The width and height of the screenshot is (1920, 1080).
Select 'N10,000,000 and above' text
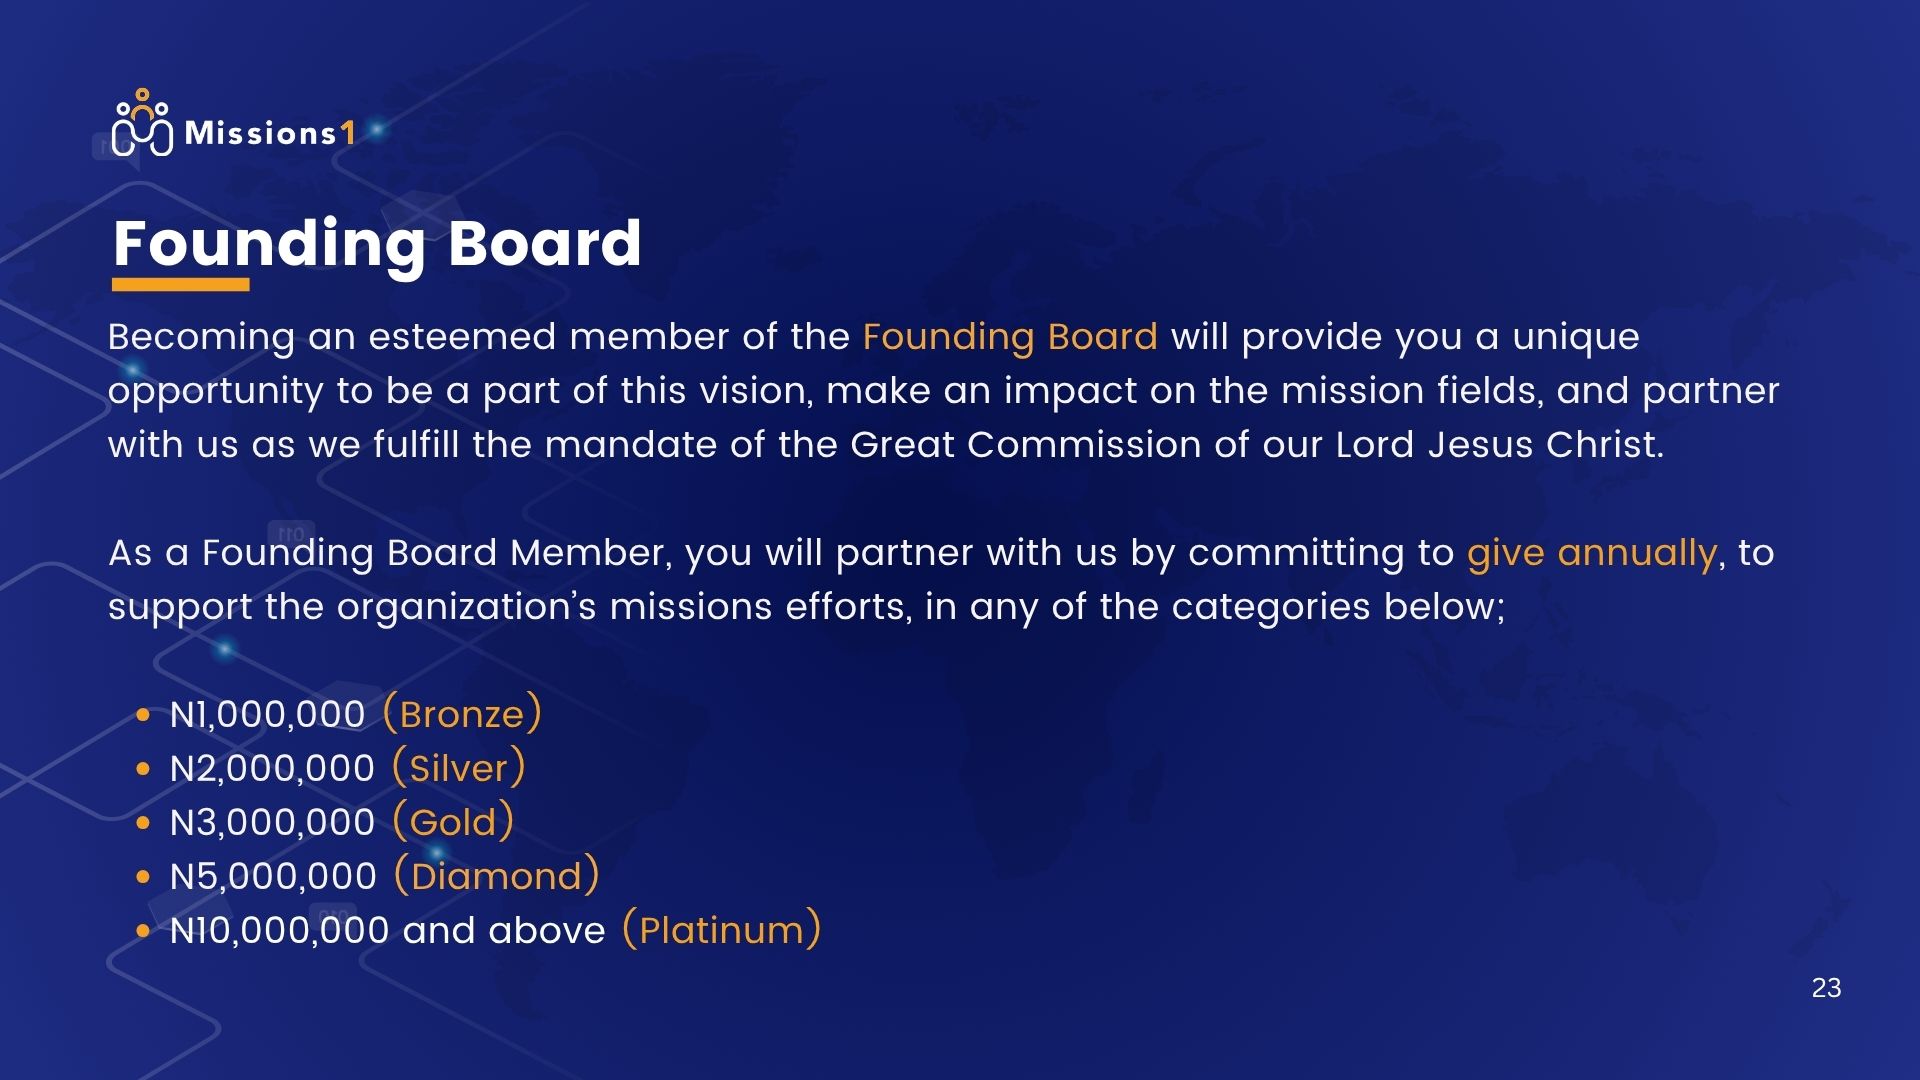coord(388,931)
